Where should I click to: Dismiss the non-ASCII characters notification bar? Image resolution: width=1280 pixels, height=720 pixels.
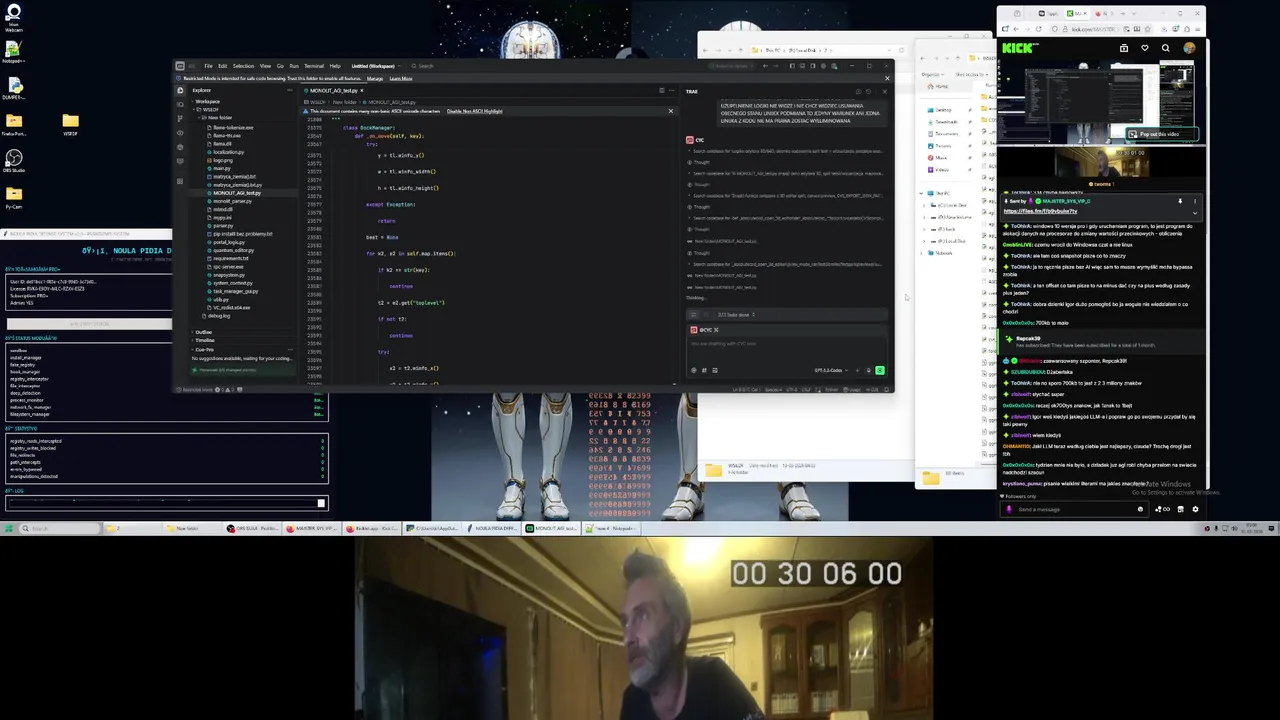pyautogui.click(x=670, y=111)
